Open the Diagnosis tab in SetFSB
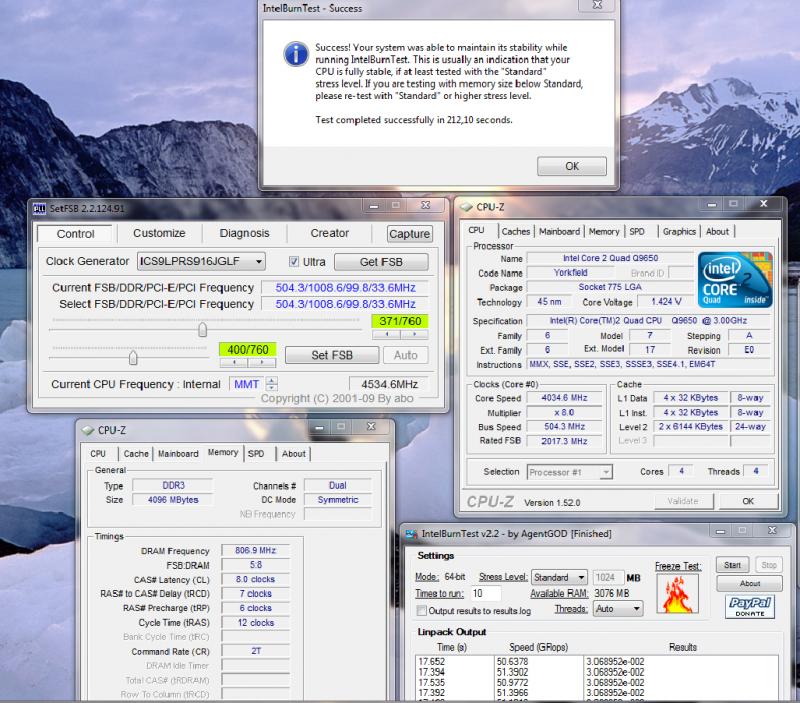800x703 pixels. pyautogui.click(x=244, y=233)
